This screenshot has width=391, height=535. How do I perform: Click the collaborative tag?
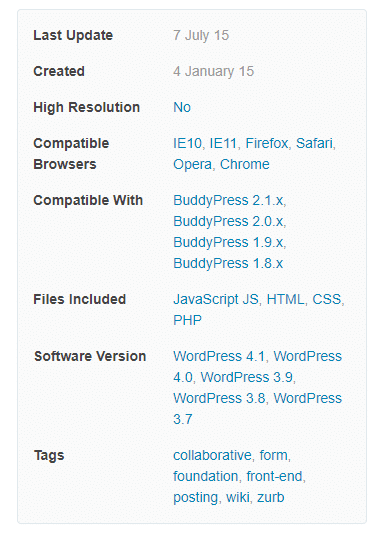click(x=212, y=456)
